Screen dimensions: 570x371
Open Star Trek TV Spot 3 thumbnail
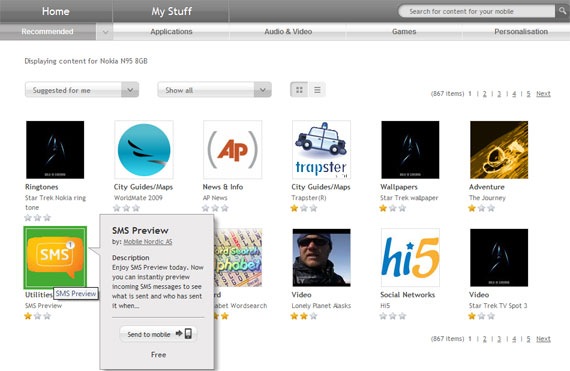tap(499, 257)
